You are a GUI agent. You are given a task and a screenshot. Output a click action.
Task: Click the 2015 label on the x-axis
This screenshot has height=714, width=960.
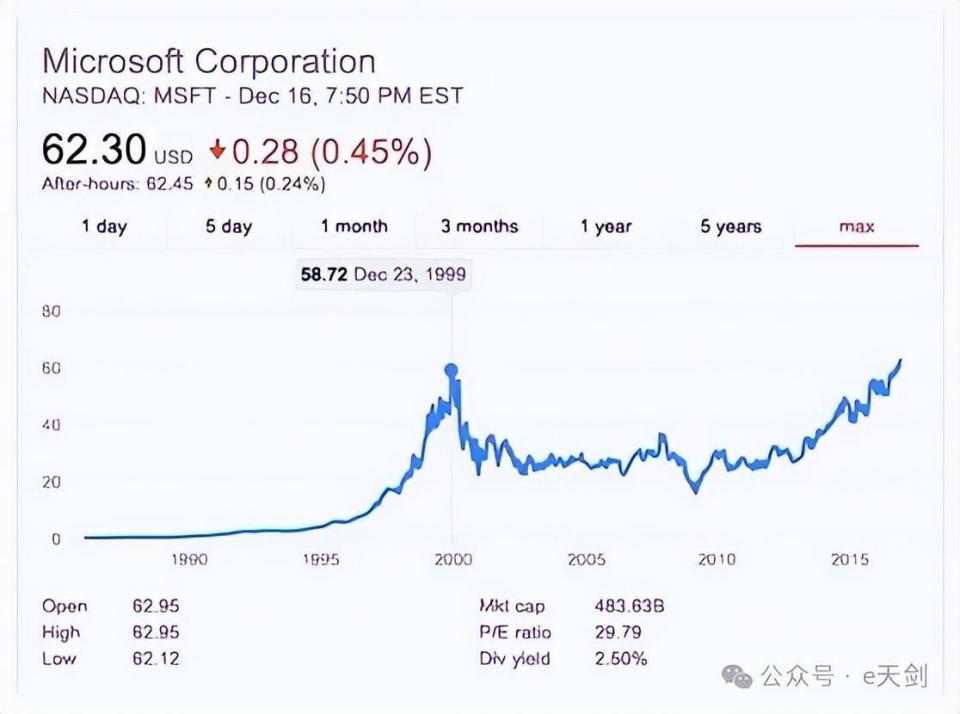[850, 559]
